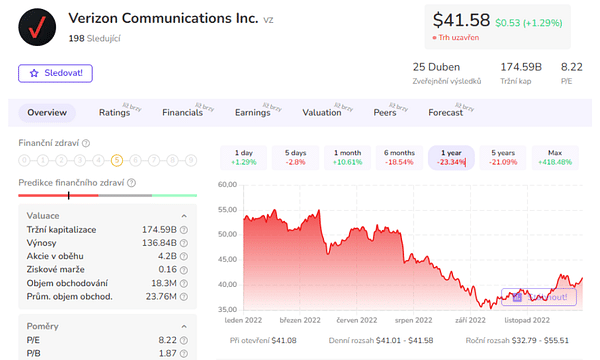Click the financial health prediction bar marker
Image resolution: width=600 pixels, height=360 pixels.
point(68,195)
